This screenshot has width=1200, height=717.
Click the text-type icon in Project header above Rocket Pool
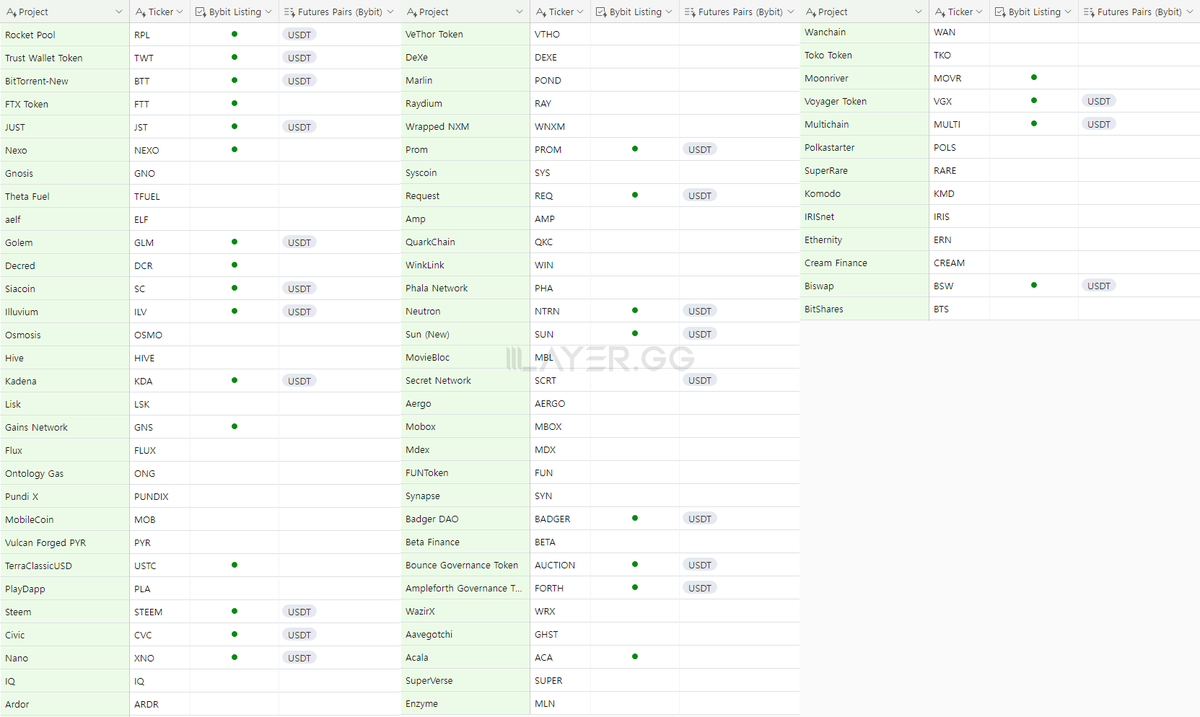[x=12, y=12]
